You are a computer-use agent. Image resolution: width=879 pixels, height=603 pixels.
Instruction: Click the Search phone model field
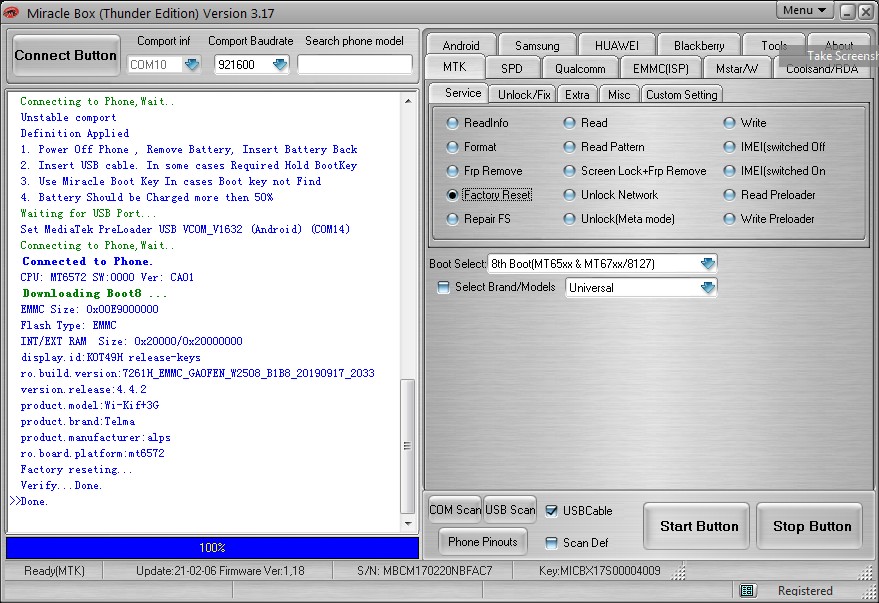[355, 64]
